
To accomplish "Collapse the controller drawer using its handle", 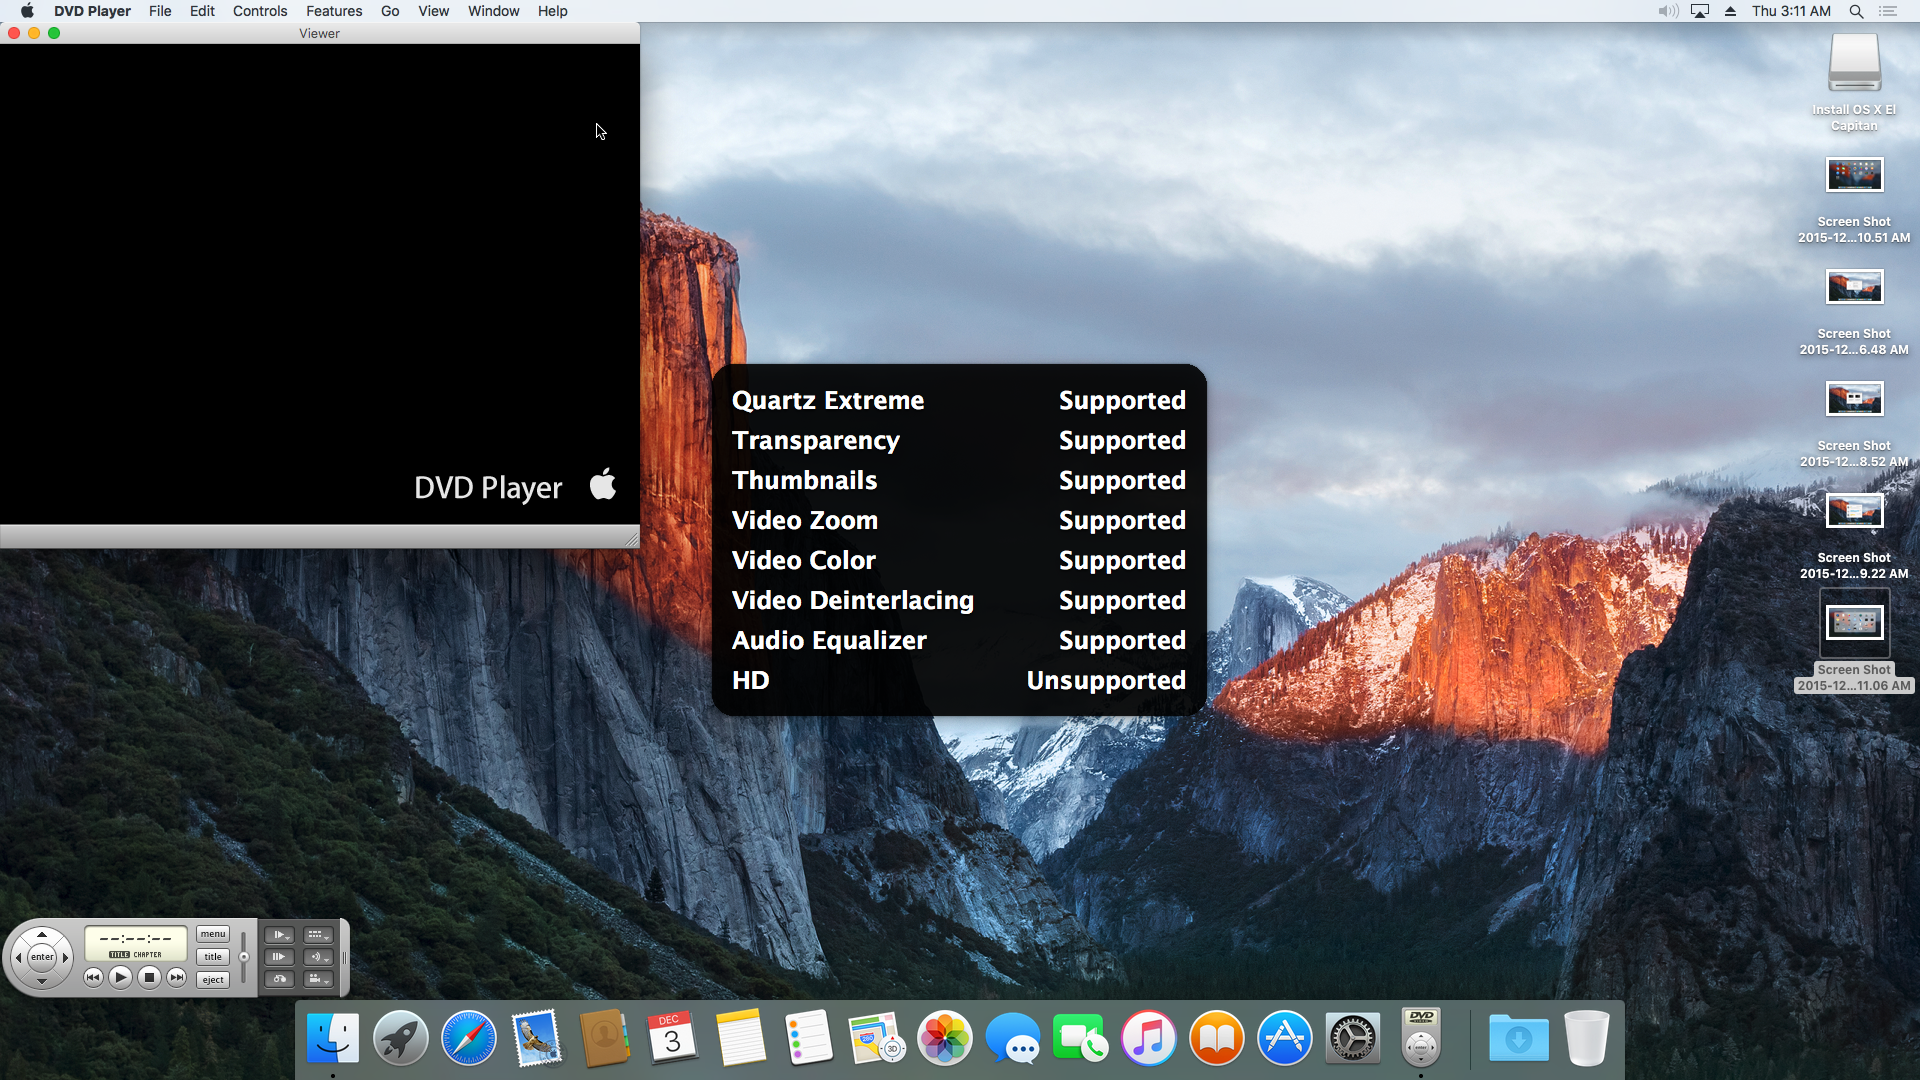I will (x=344, y=958).
